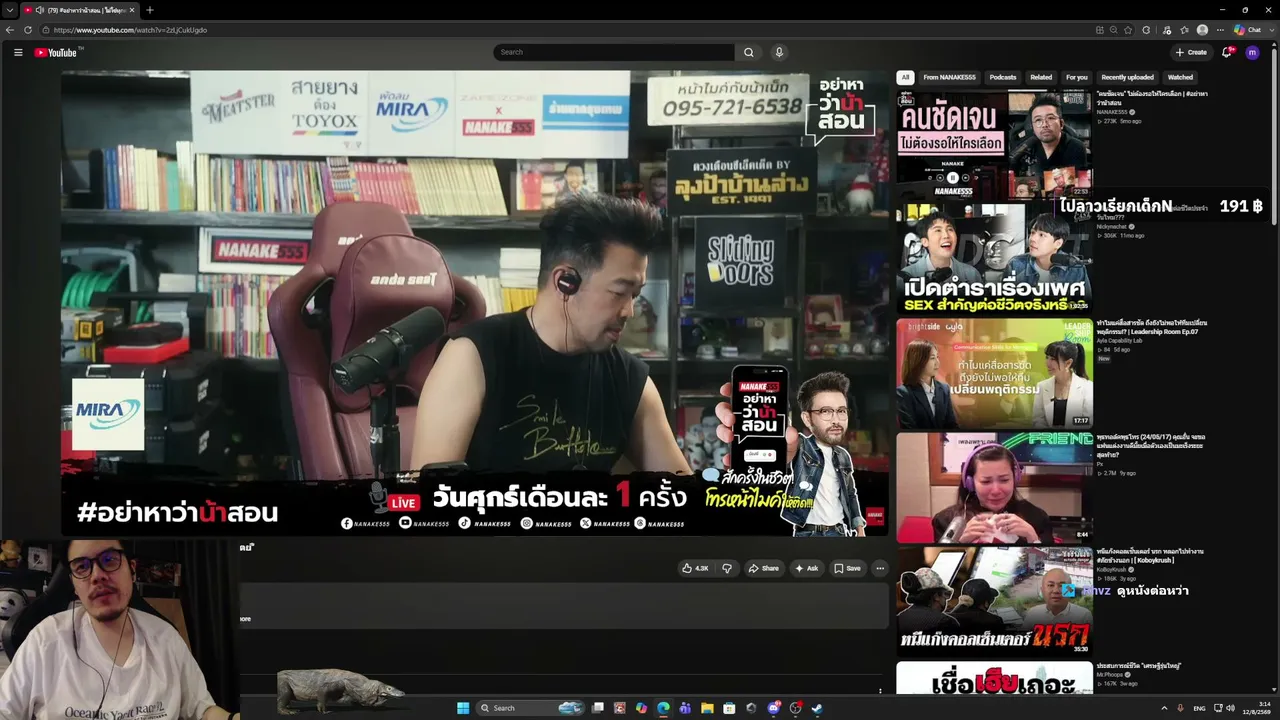
Task: Save the video to a playlist
Action: (x=847, y=568)
